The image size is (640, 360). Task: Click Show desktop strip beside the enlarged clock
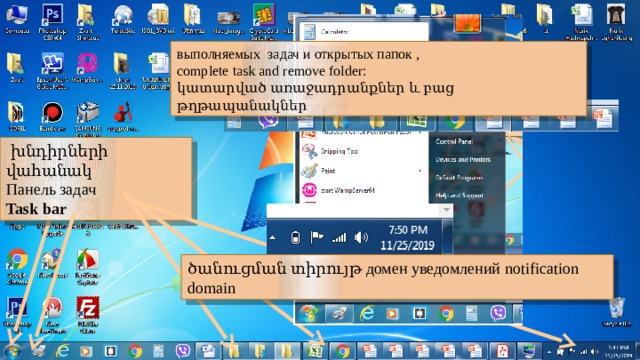click(x=448, y=237)
